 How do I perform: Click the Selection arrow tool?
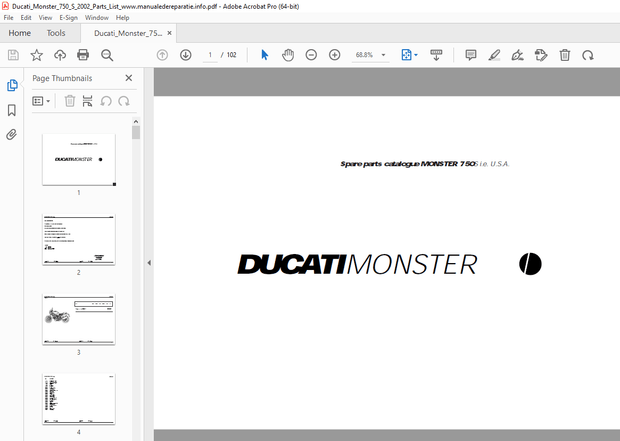264,55
